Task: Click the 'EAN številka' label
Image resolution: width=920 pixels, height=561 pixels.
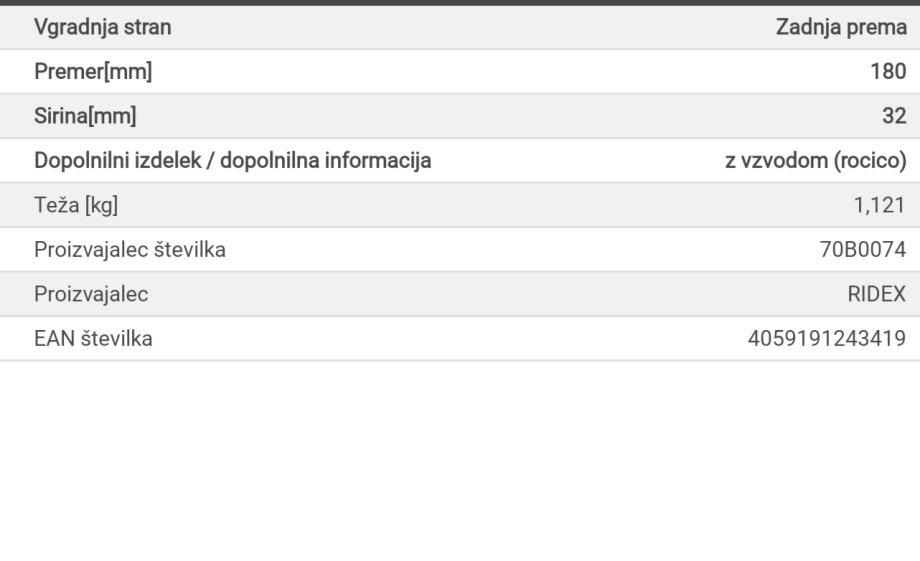Action: (x=93, y=339)
